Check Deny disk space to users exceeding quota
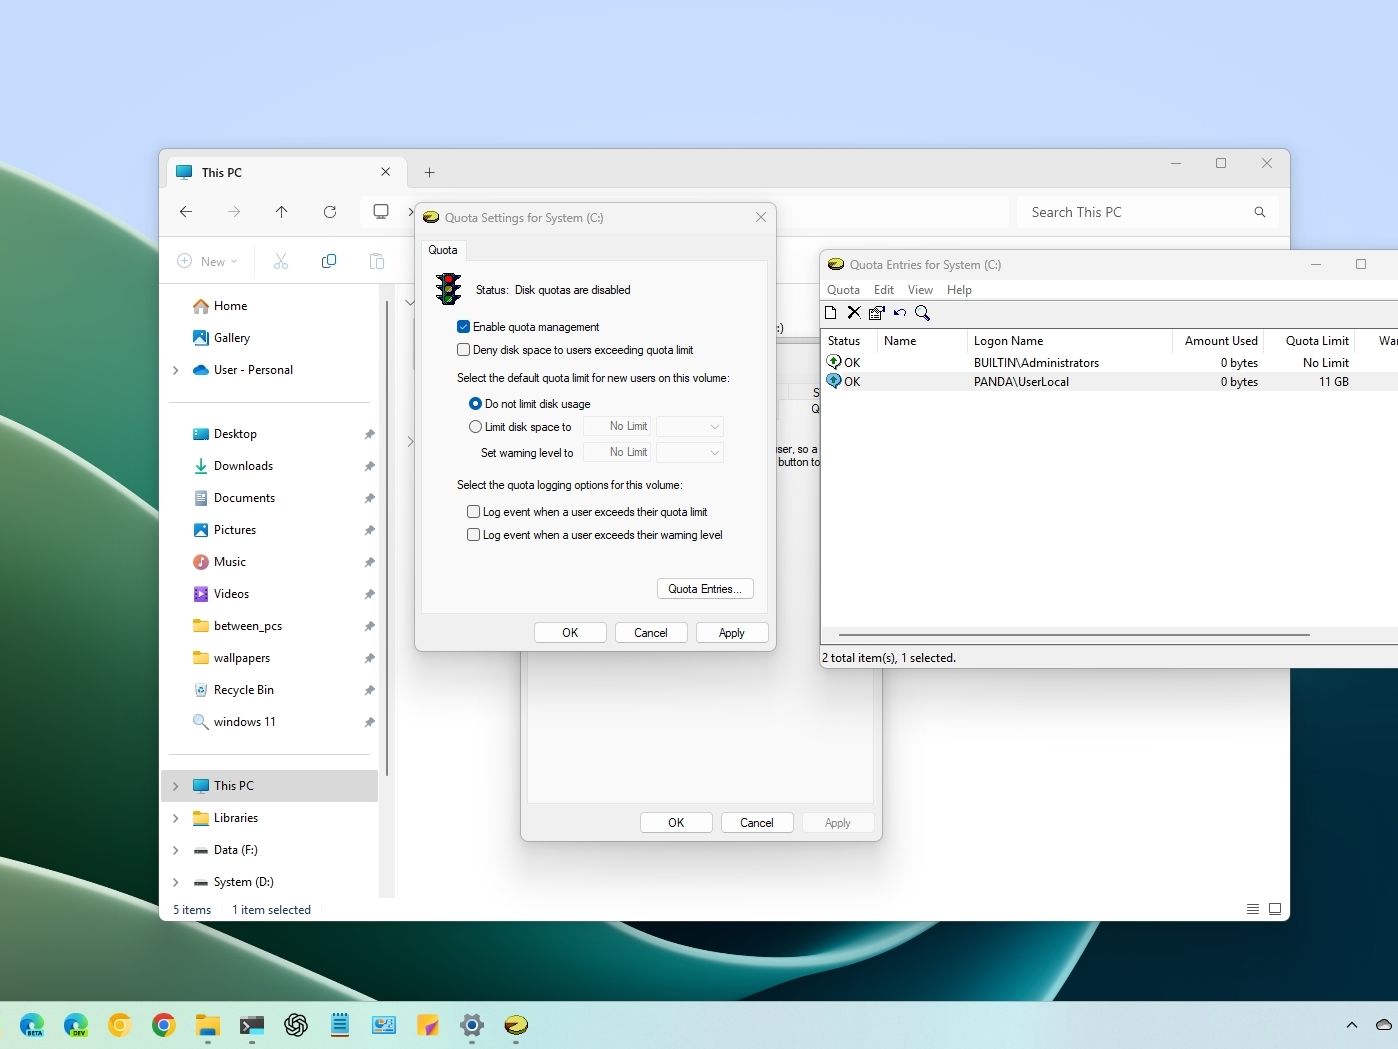 click(x=464, y=350)
